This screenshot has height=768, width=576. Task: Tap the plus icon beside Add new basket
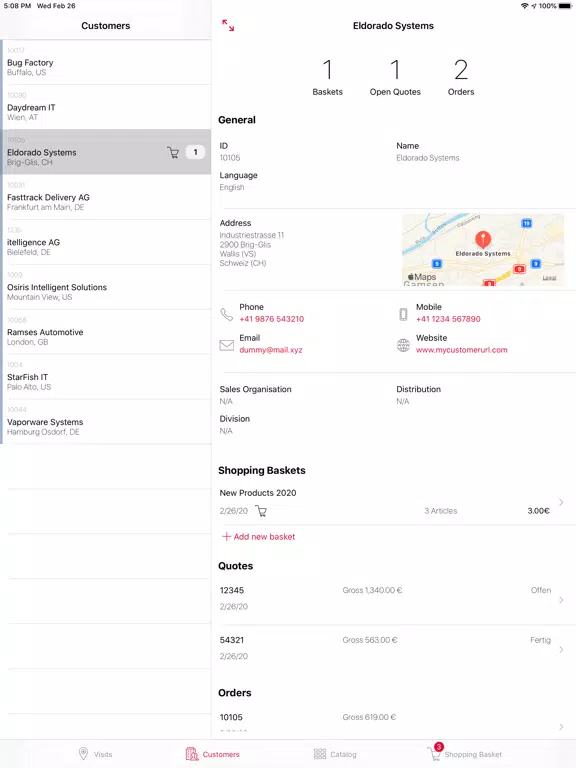coord(226,536)
